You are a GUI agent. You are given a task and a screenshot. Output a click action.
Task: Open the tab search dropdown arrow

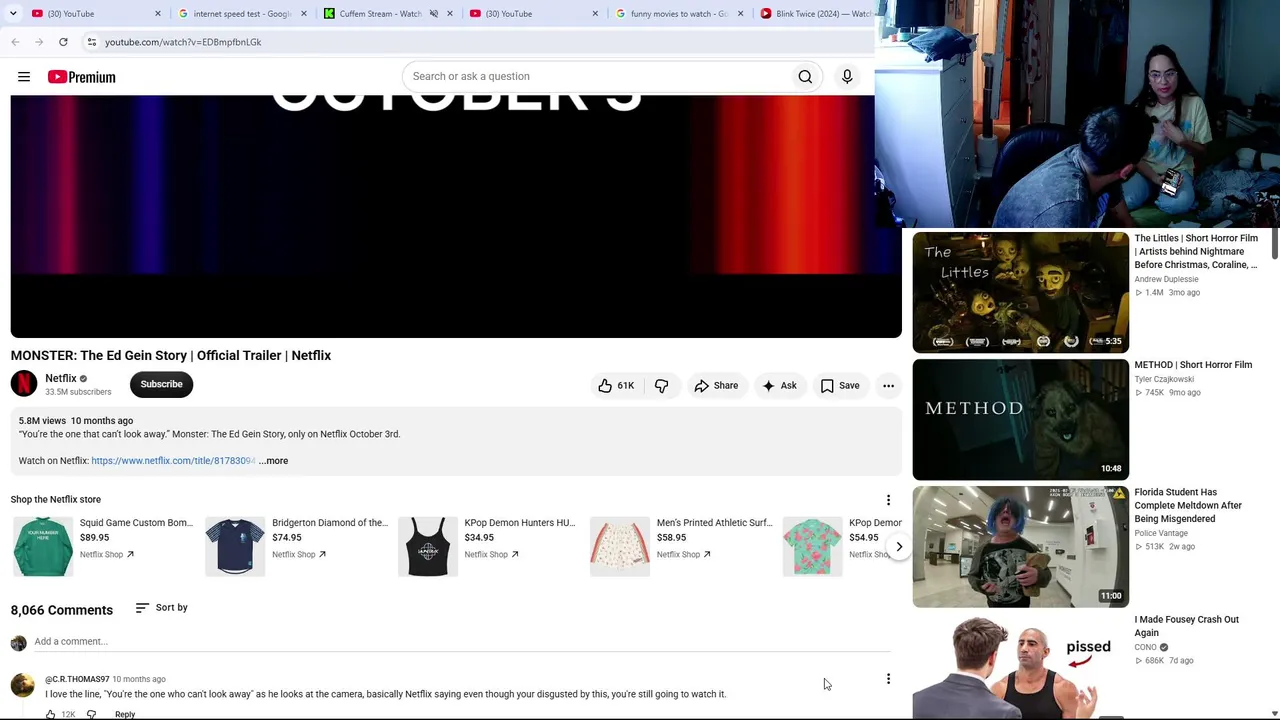[13, 13]
